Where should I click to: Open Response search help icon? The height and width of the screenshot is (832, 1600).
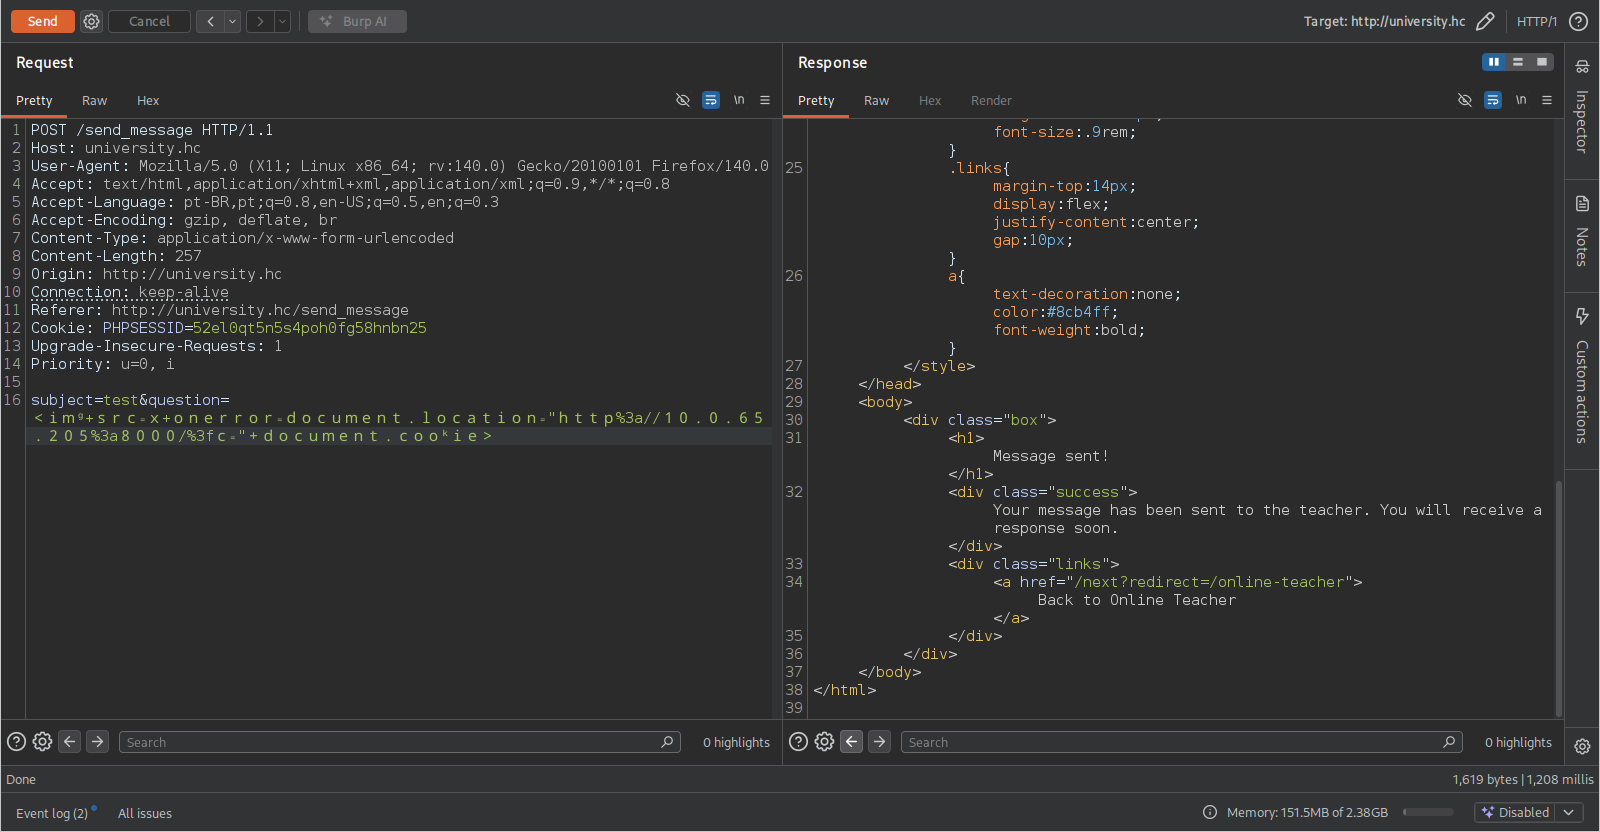(x=798, y=742)
